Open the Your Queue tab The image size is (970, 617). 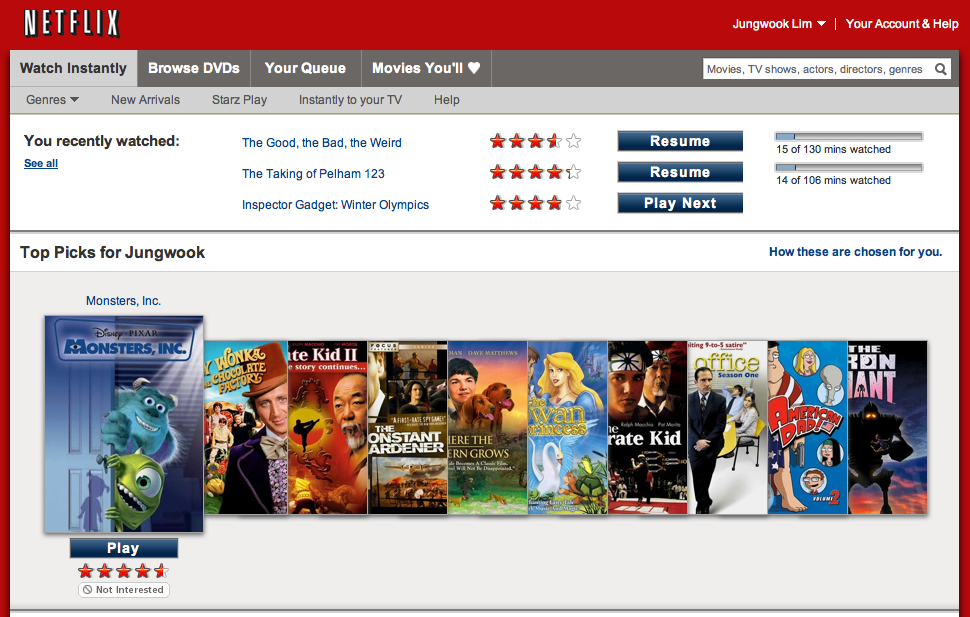(x=305, y=68)
